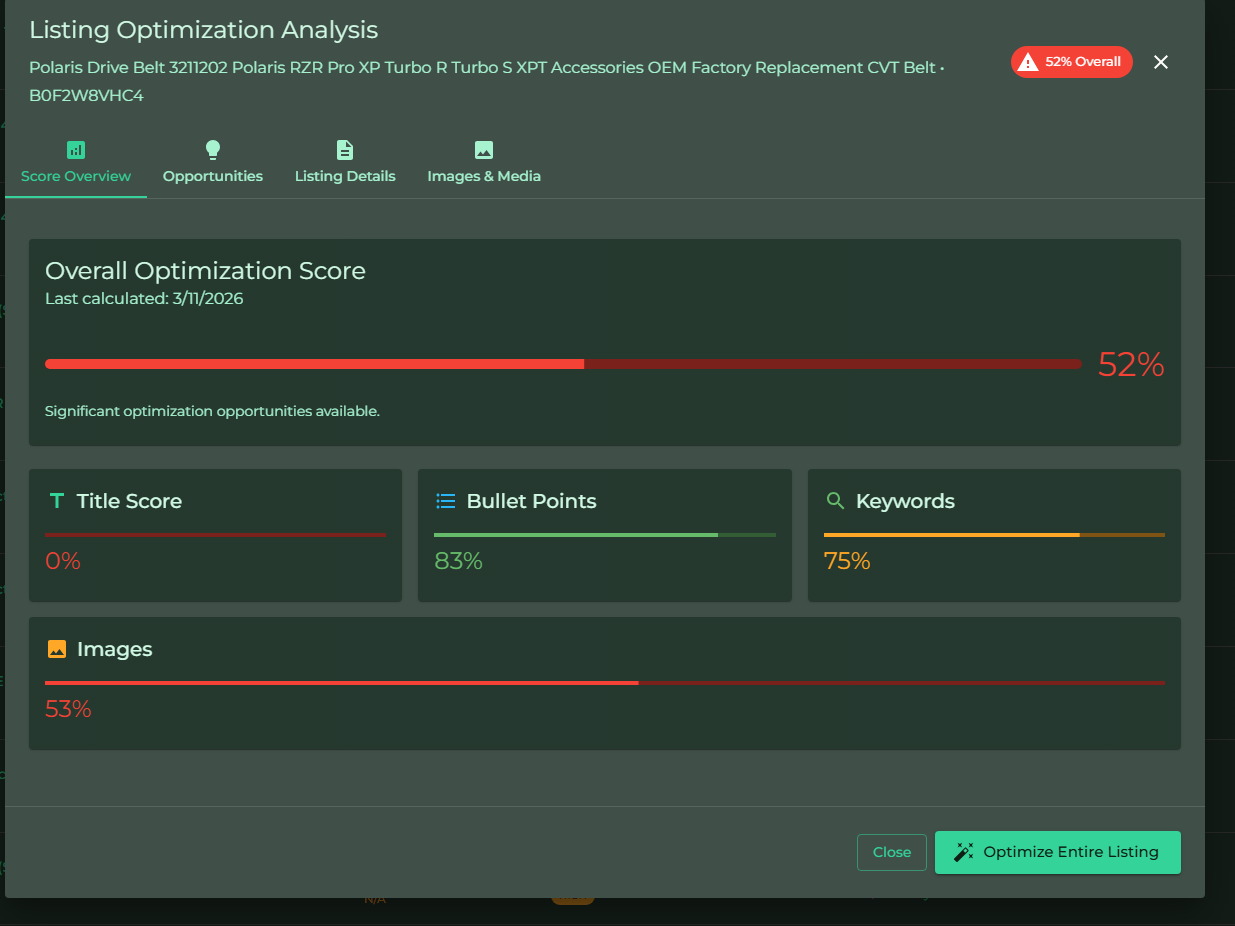Click the Keywords magnifier icon

click(835, 501)
